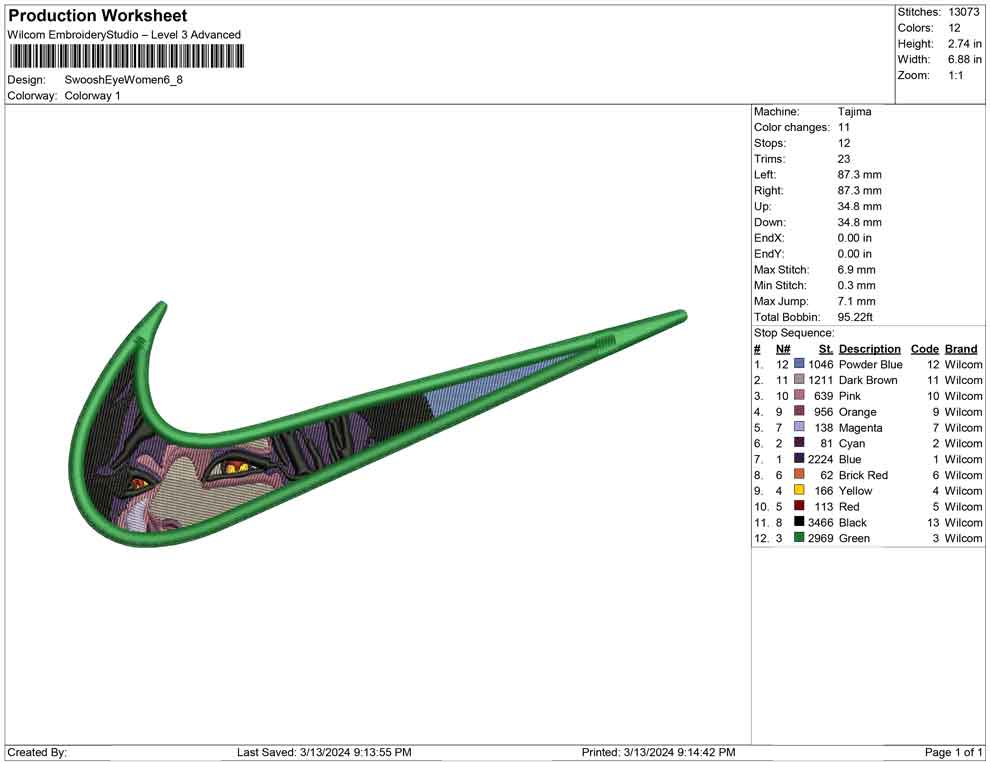
Task: Click the Cyan thread color swatch
Action: pos(799,443)
